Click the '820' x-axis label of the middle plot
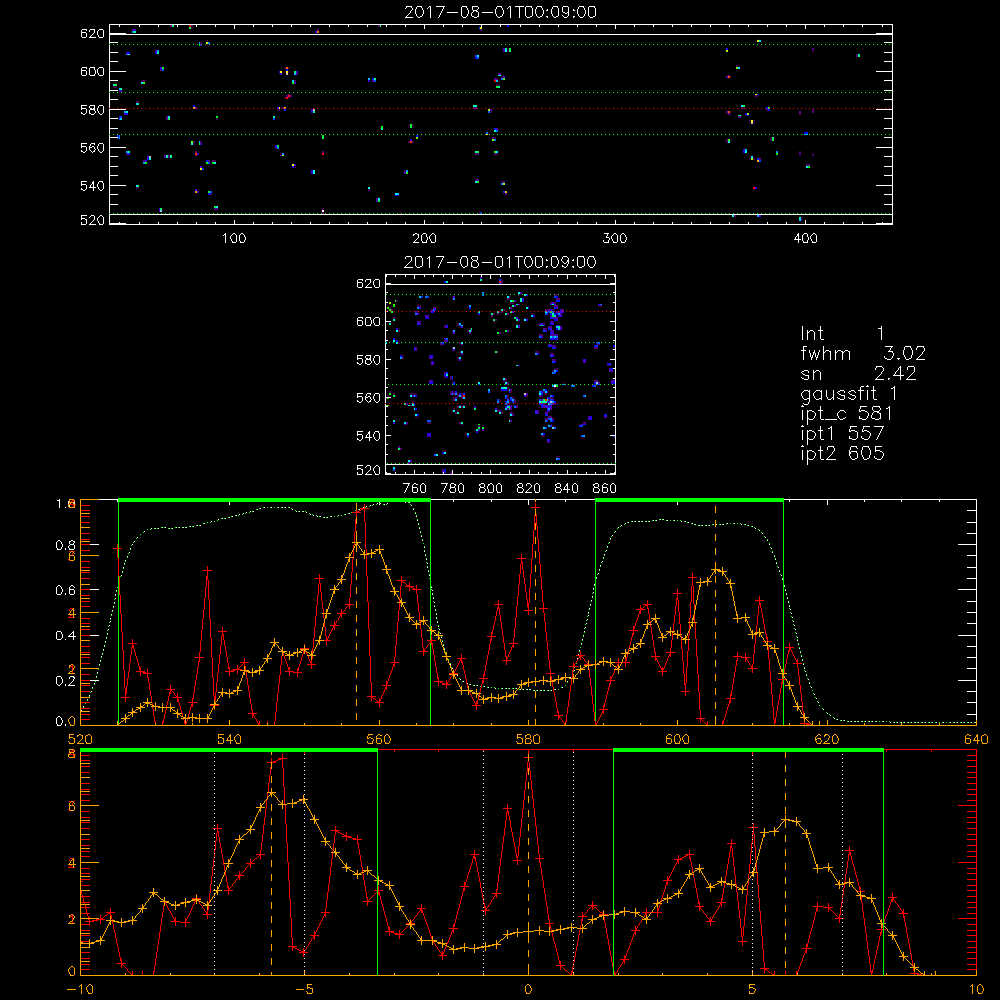The image size is (1000, 1000). 529,489
